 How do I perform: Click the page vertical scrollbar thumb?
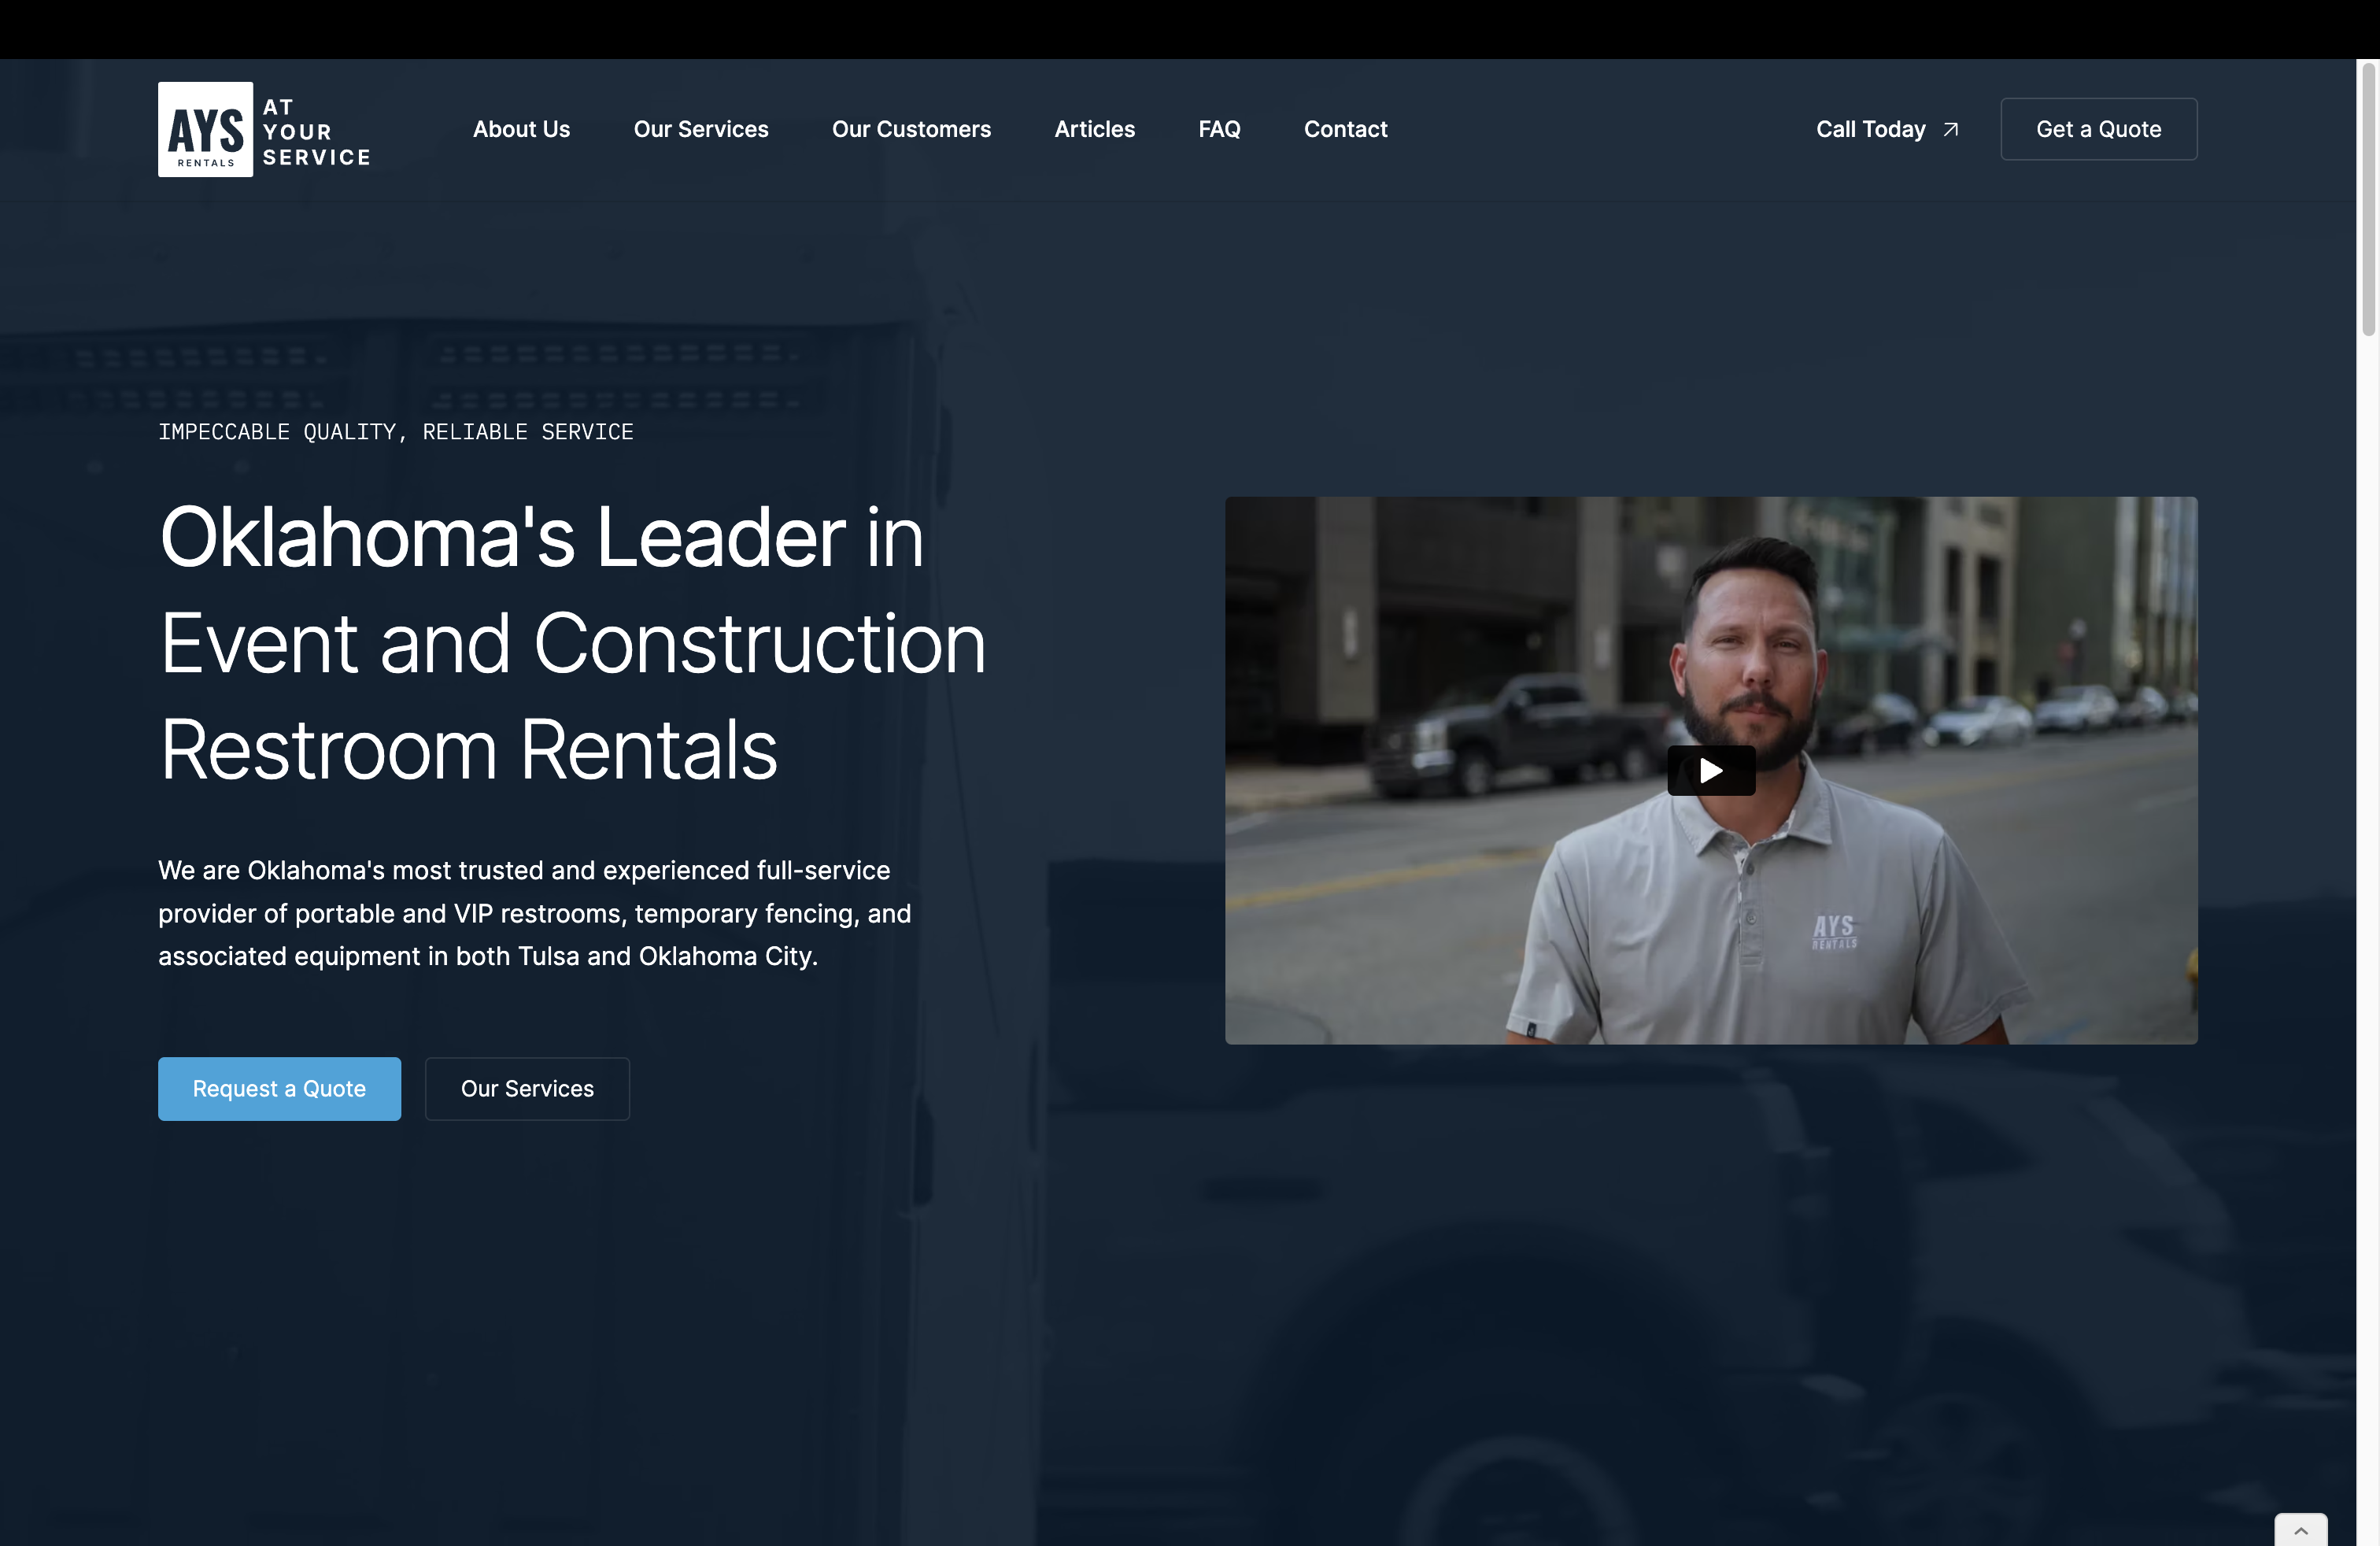click(2368, 200)
